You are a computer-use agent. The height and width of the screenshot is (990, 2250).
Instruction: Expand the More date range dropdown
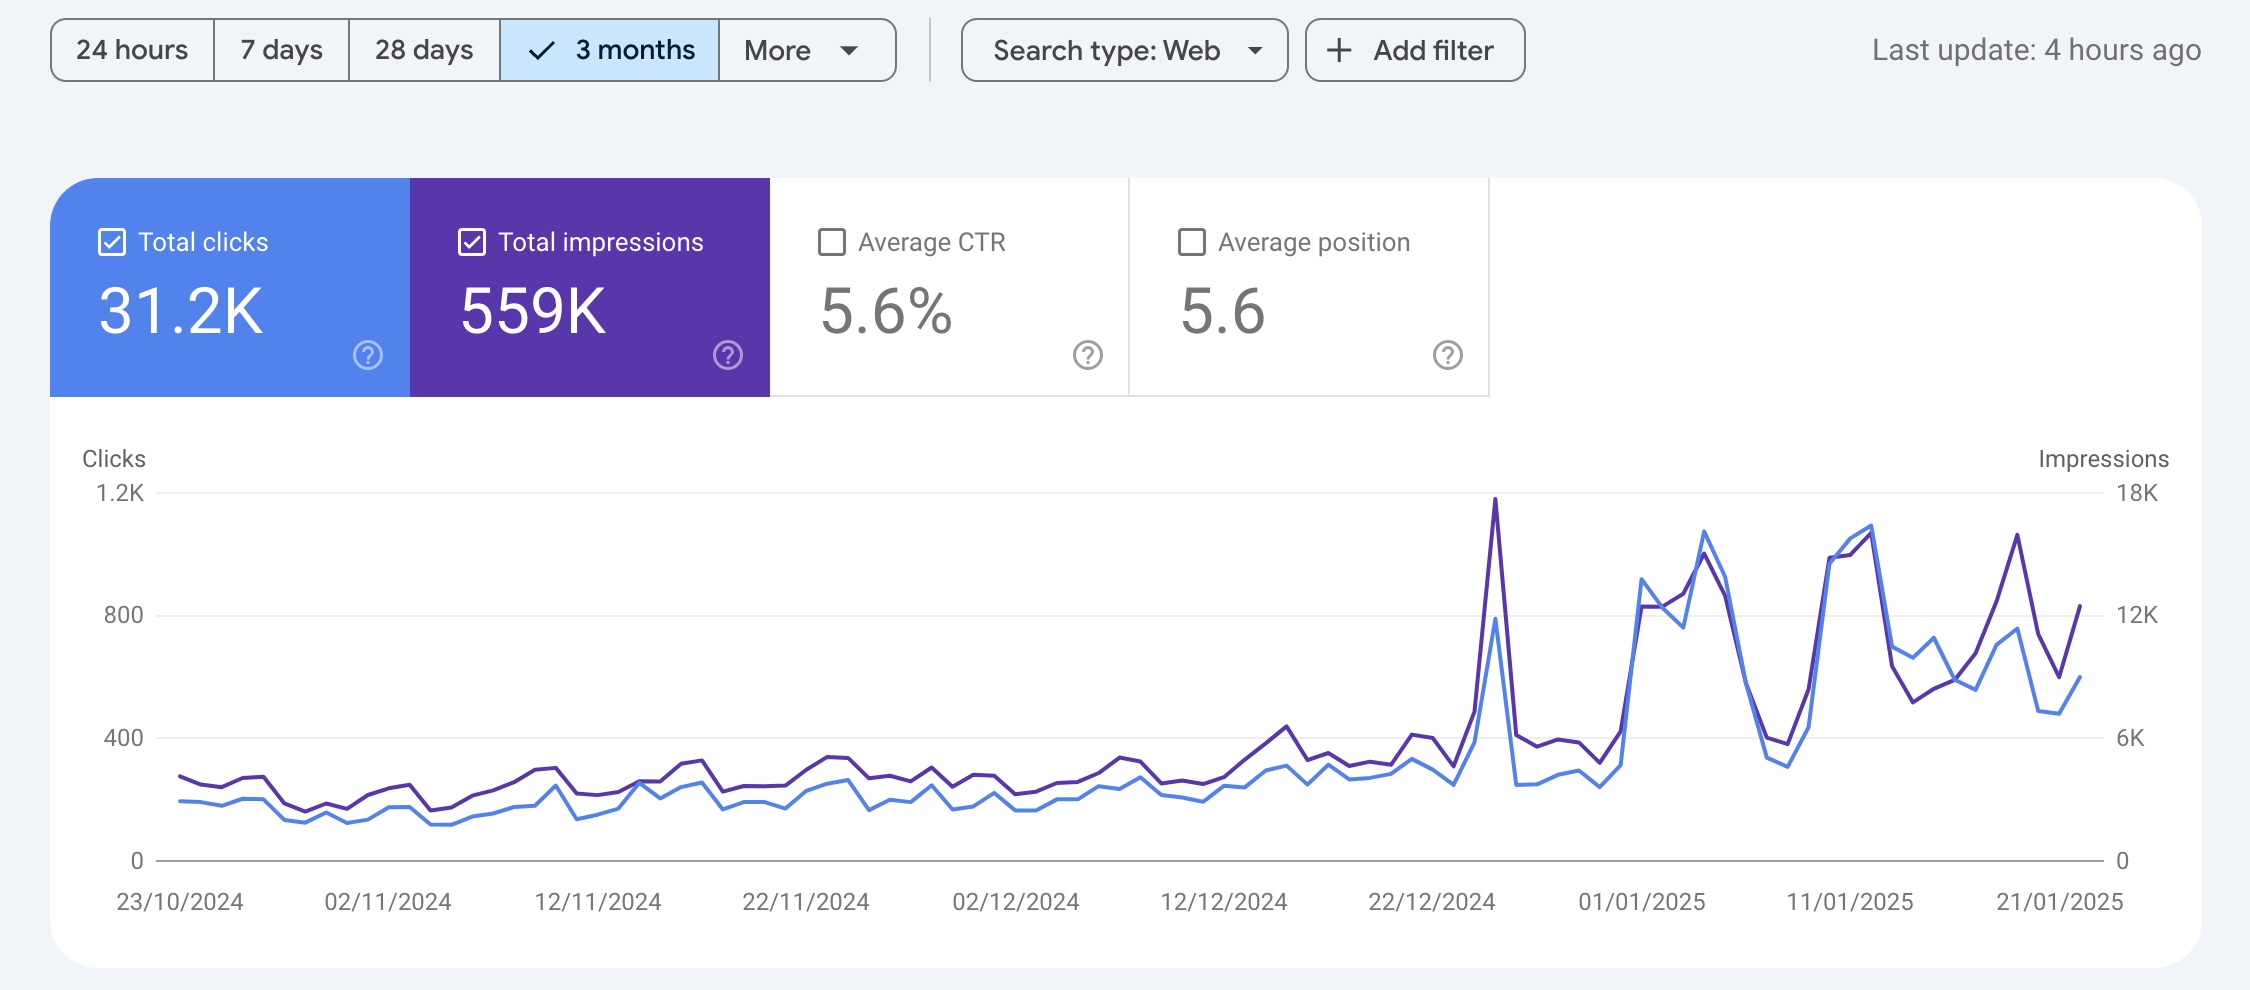806,50
